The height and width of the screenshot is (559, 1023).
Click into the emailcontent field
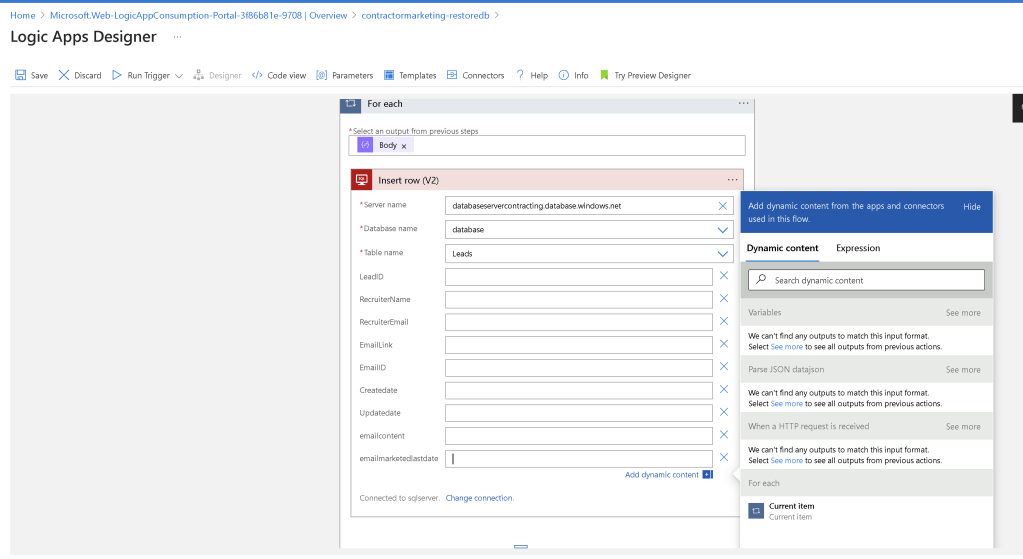[x=579, y=436]
